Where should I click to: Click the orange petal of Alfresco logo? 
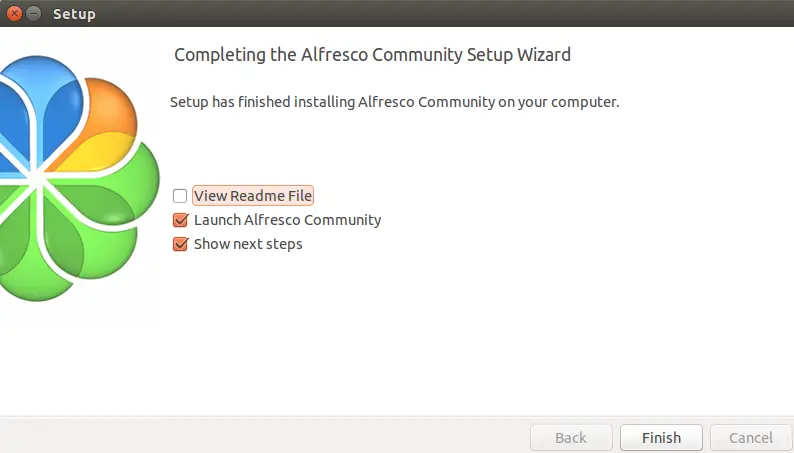click(x=112, y=106)
